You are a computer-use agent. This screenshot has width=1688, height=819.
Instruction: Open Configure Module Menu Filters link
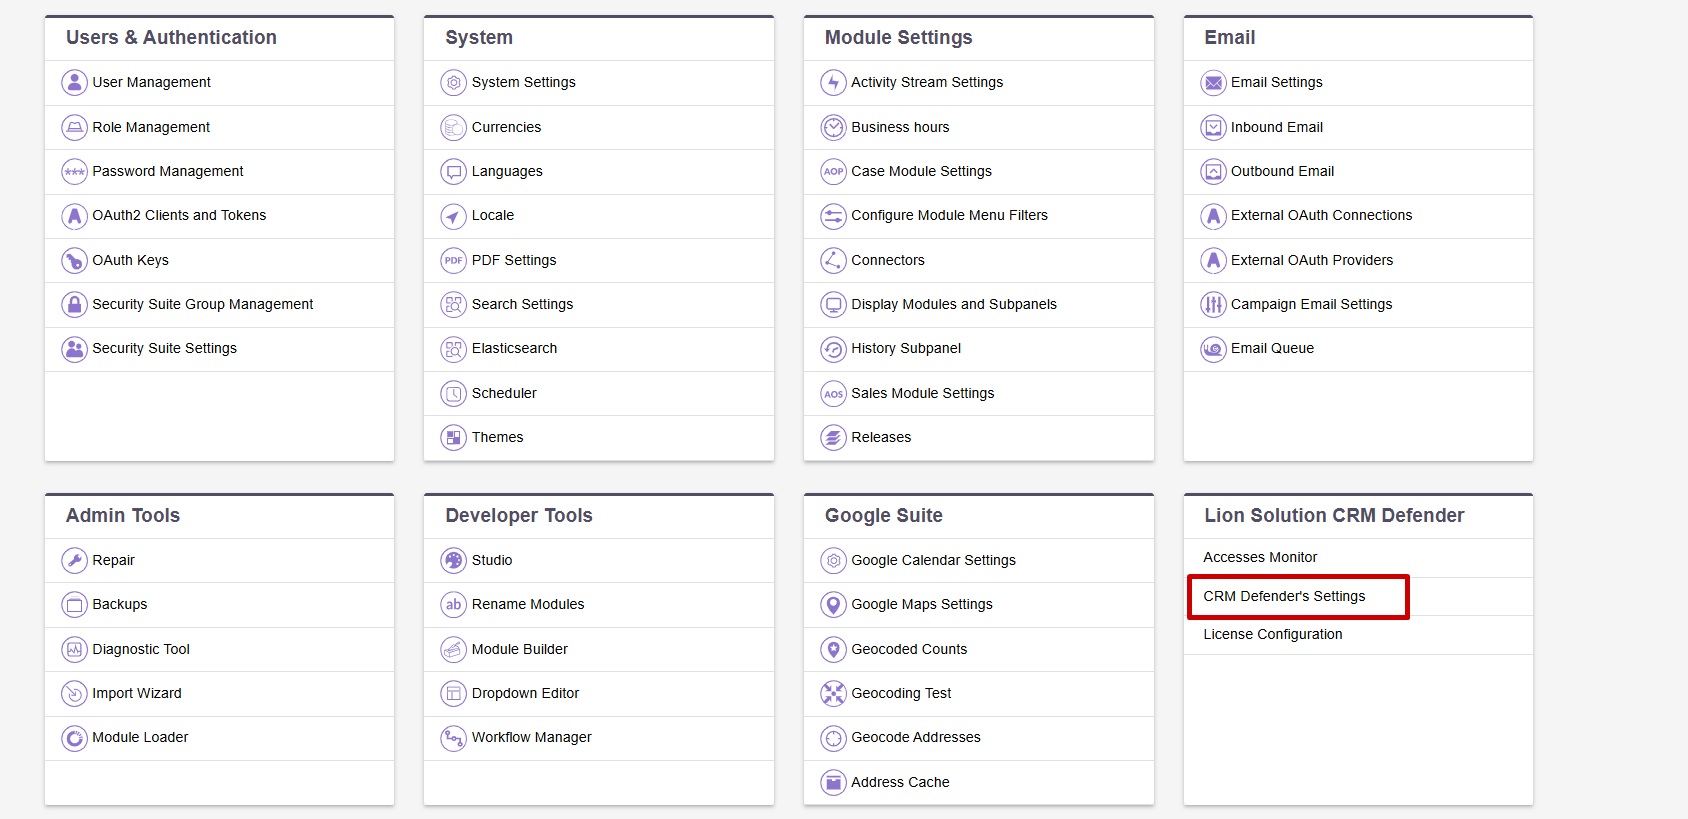click(x=949, y=215)
